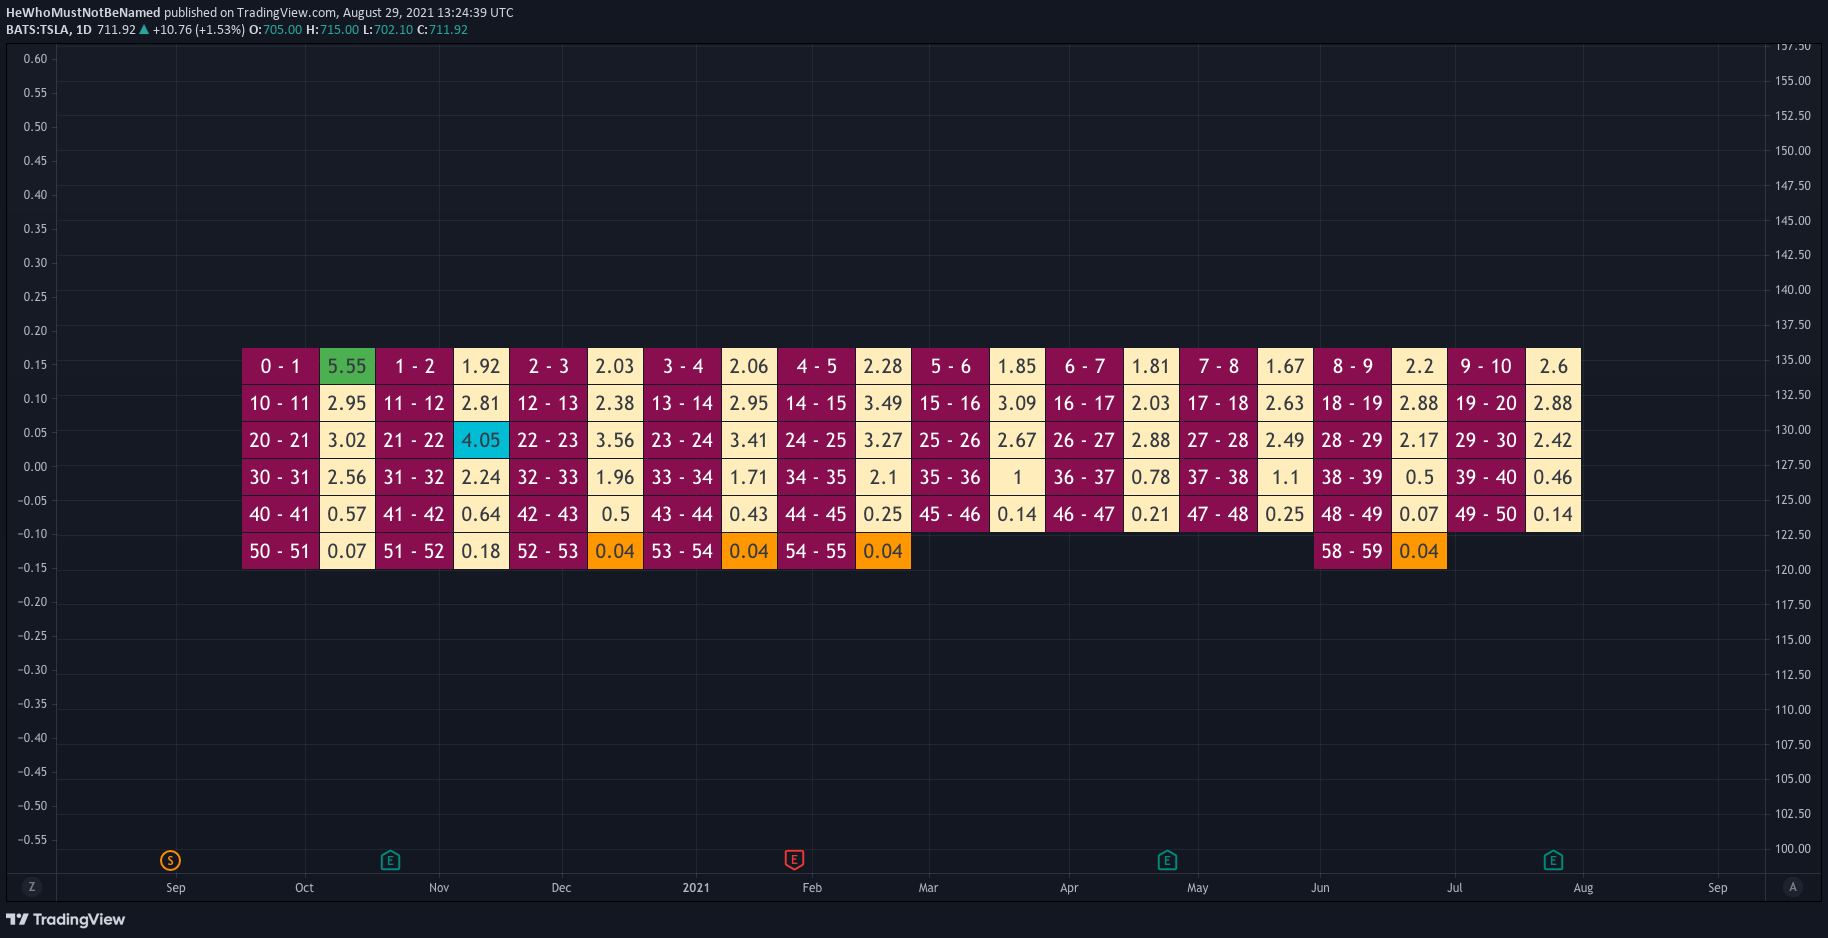The width and height of the screenshot is (1828, 938).
Task: Click the '49 - 50' range cell
Action: coord(1486,514)
